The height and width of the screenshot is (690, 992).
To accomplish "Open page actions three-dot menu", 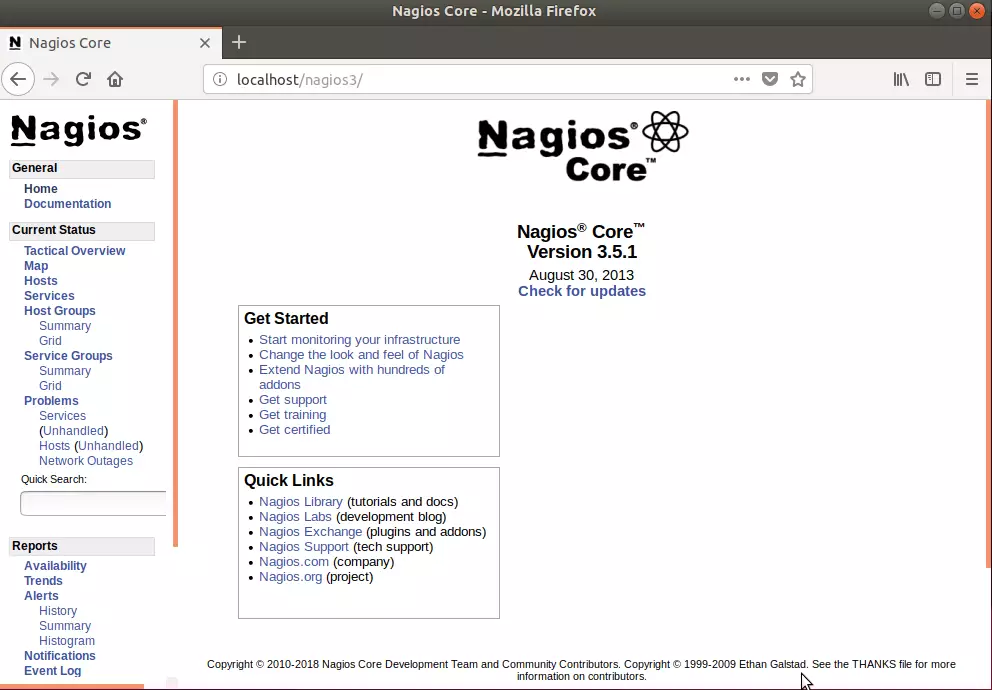I will [741, 80].
